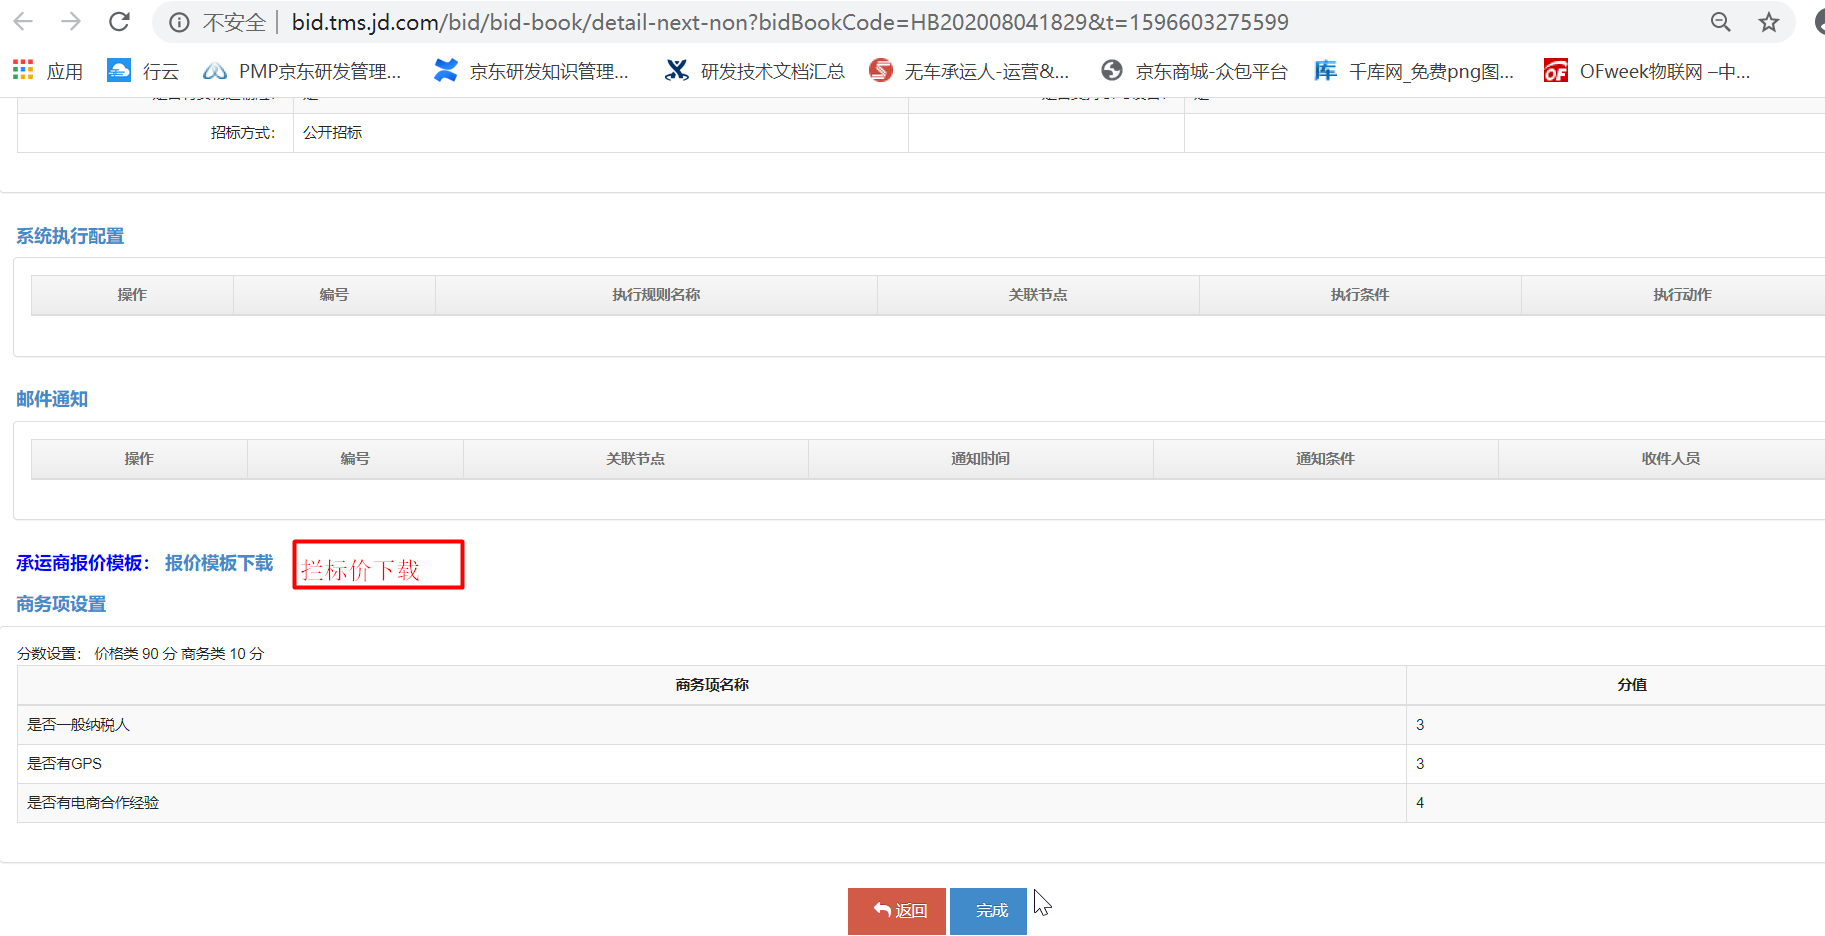Go forward with the browser forward arrow
Image resolution: width=1825 pixels, height=936 pixels.
pyautogui.click(x=71, y=22)
